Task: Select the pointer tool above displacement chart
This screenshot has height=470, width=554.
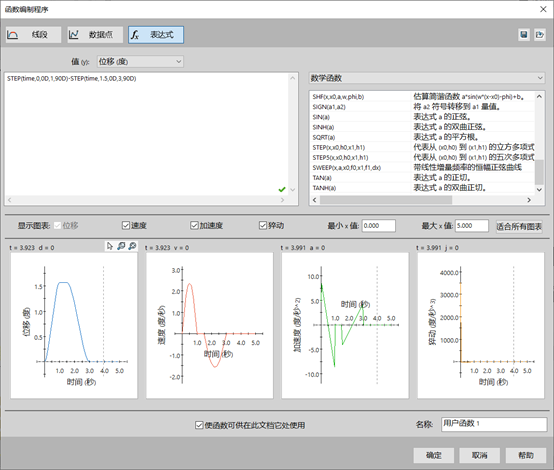Action: (110, 246)
